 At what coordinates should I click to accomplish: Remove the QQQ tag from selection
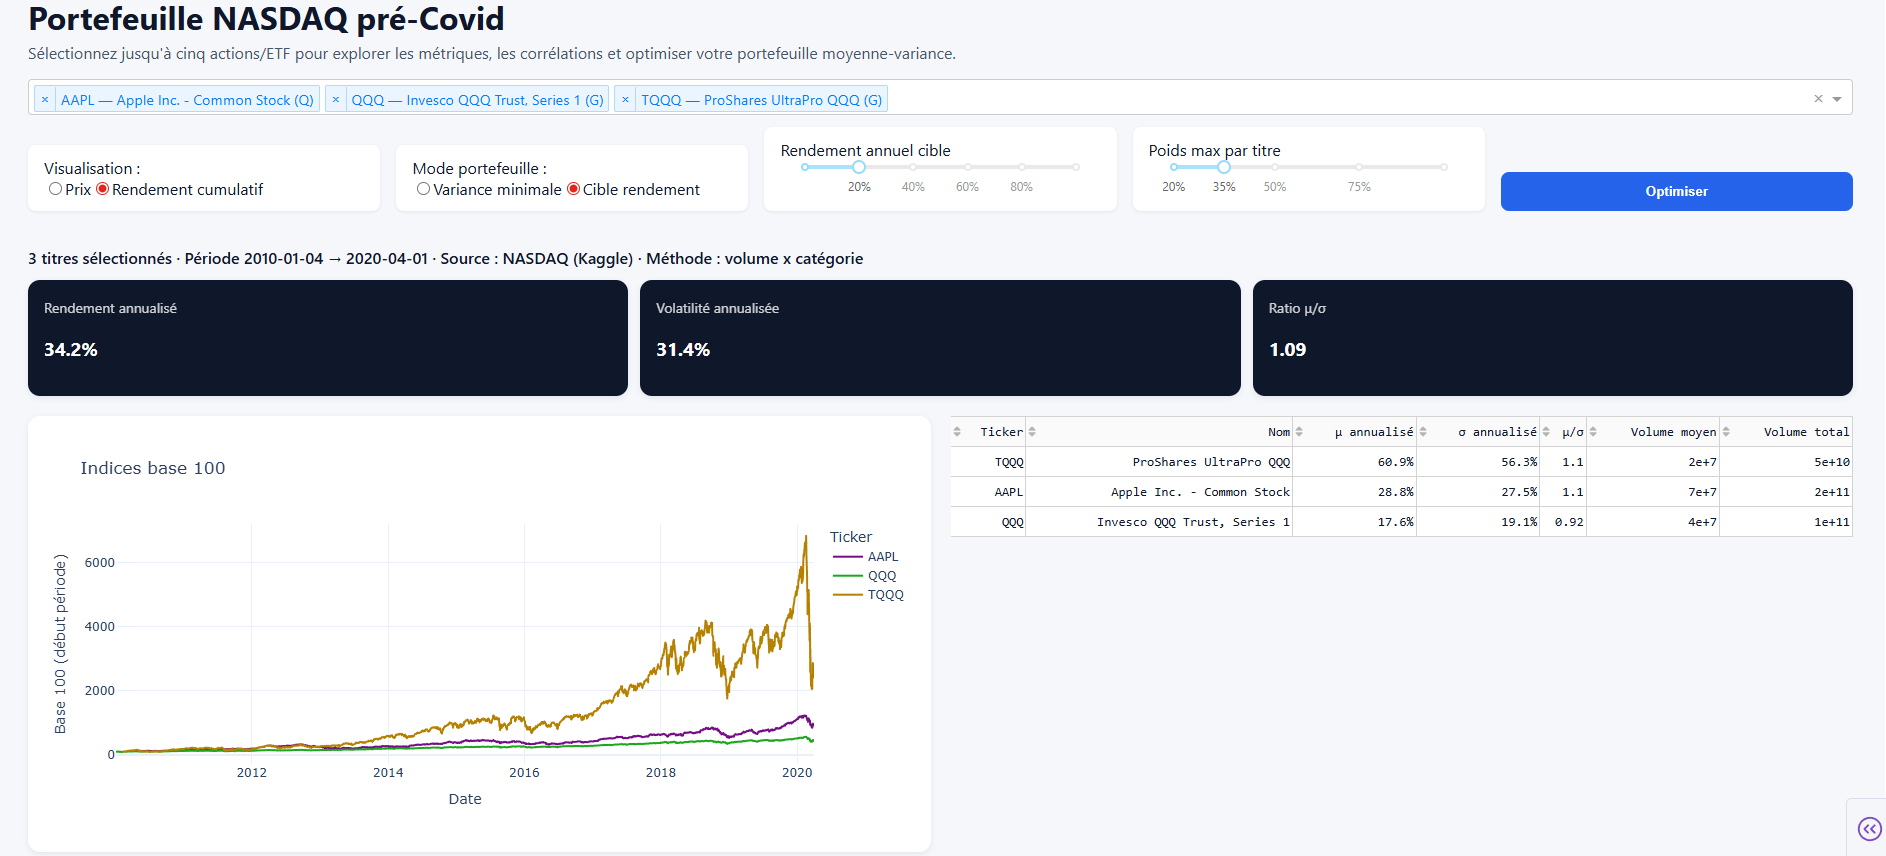[336, 100]
